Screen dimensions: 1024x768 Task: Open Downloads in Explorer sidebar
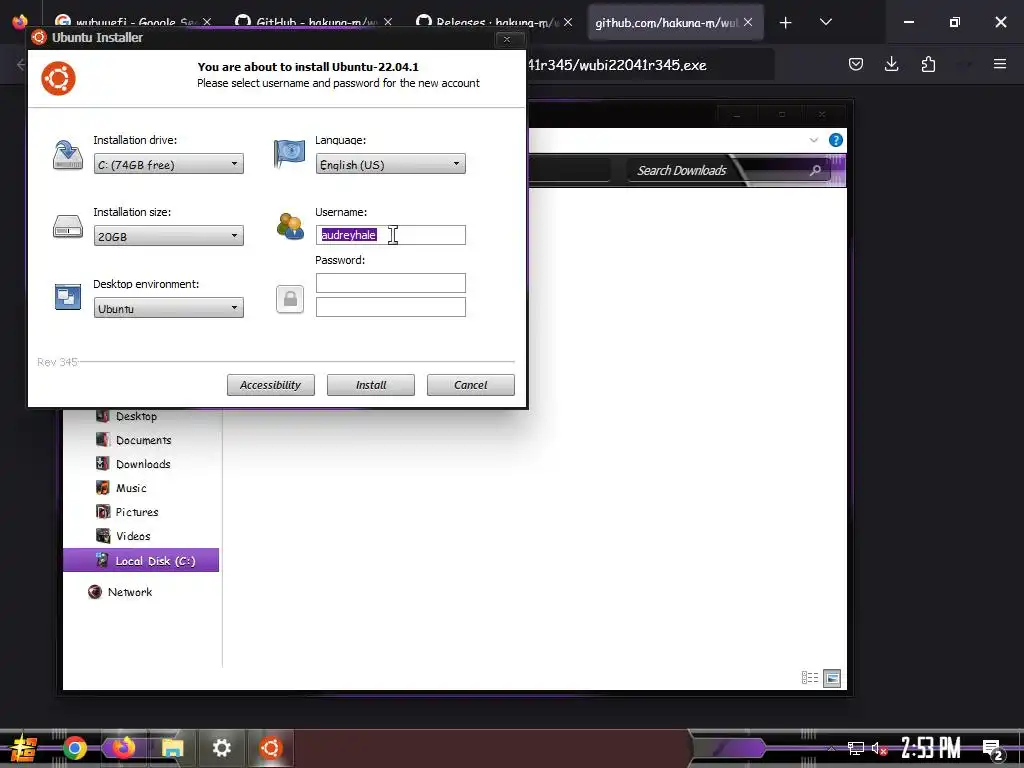point(133,464)
